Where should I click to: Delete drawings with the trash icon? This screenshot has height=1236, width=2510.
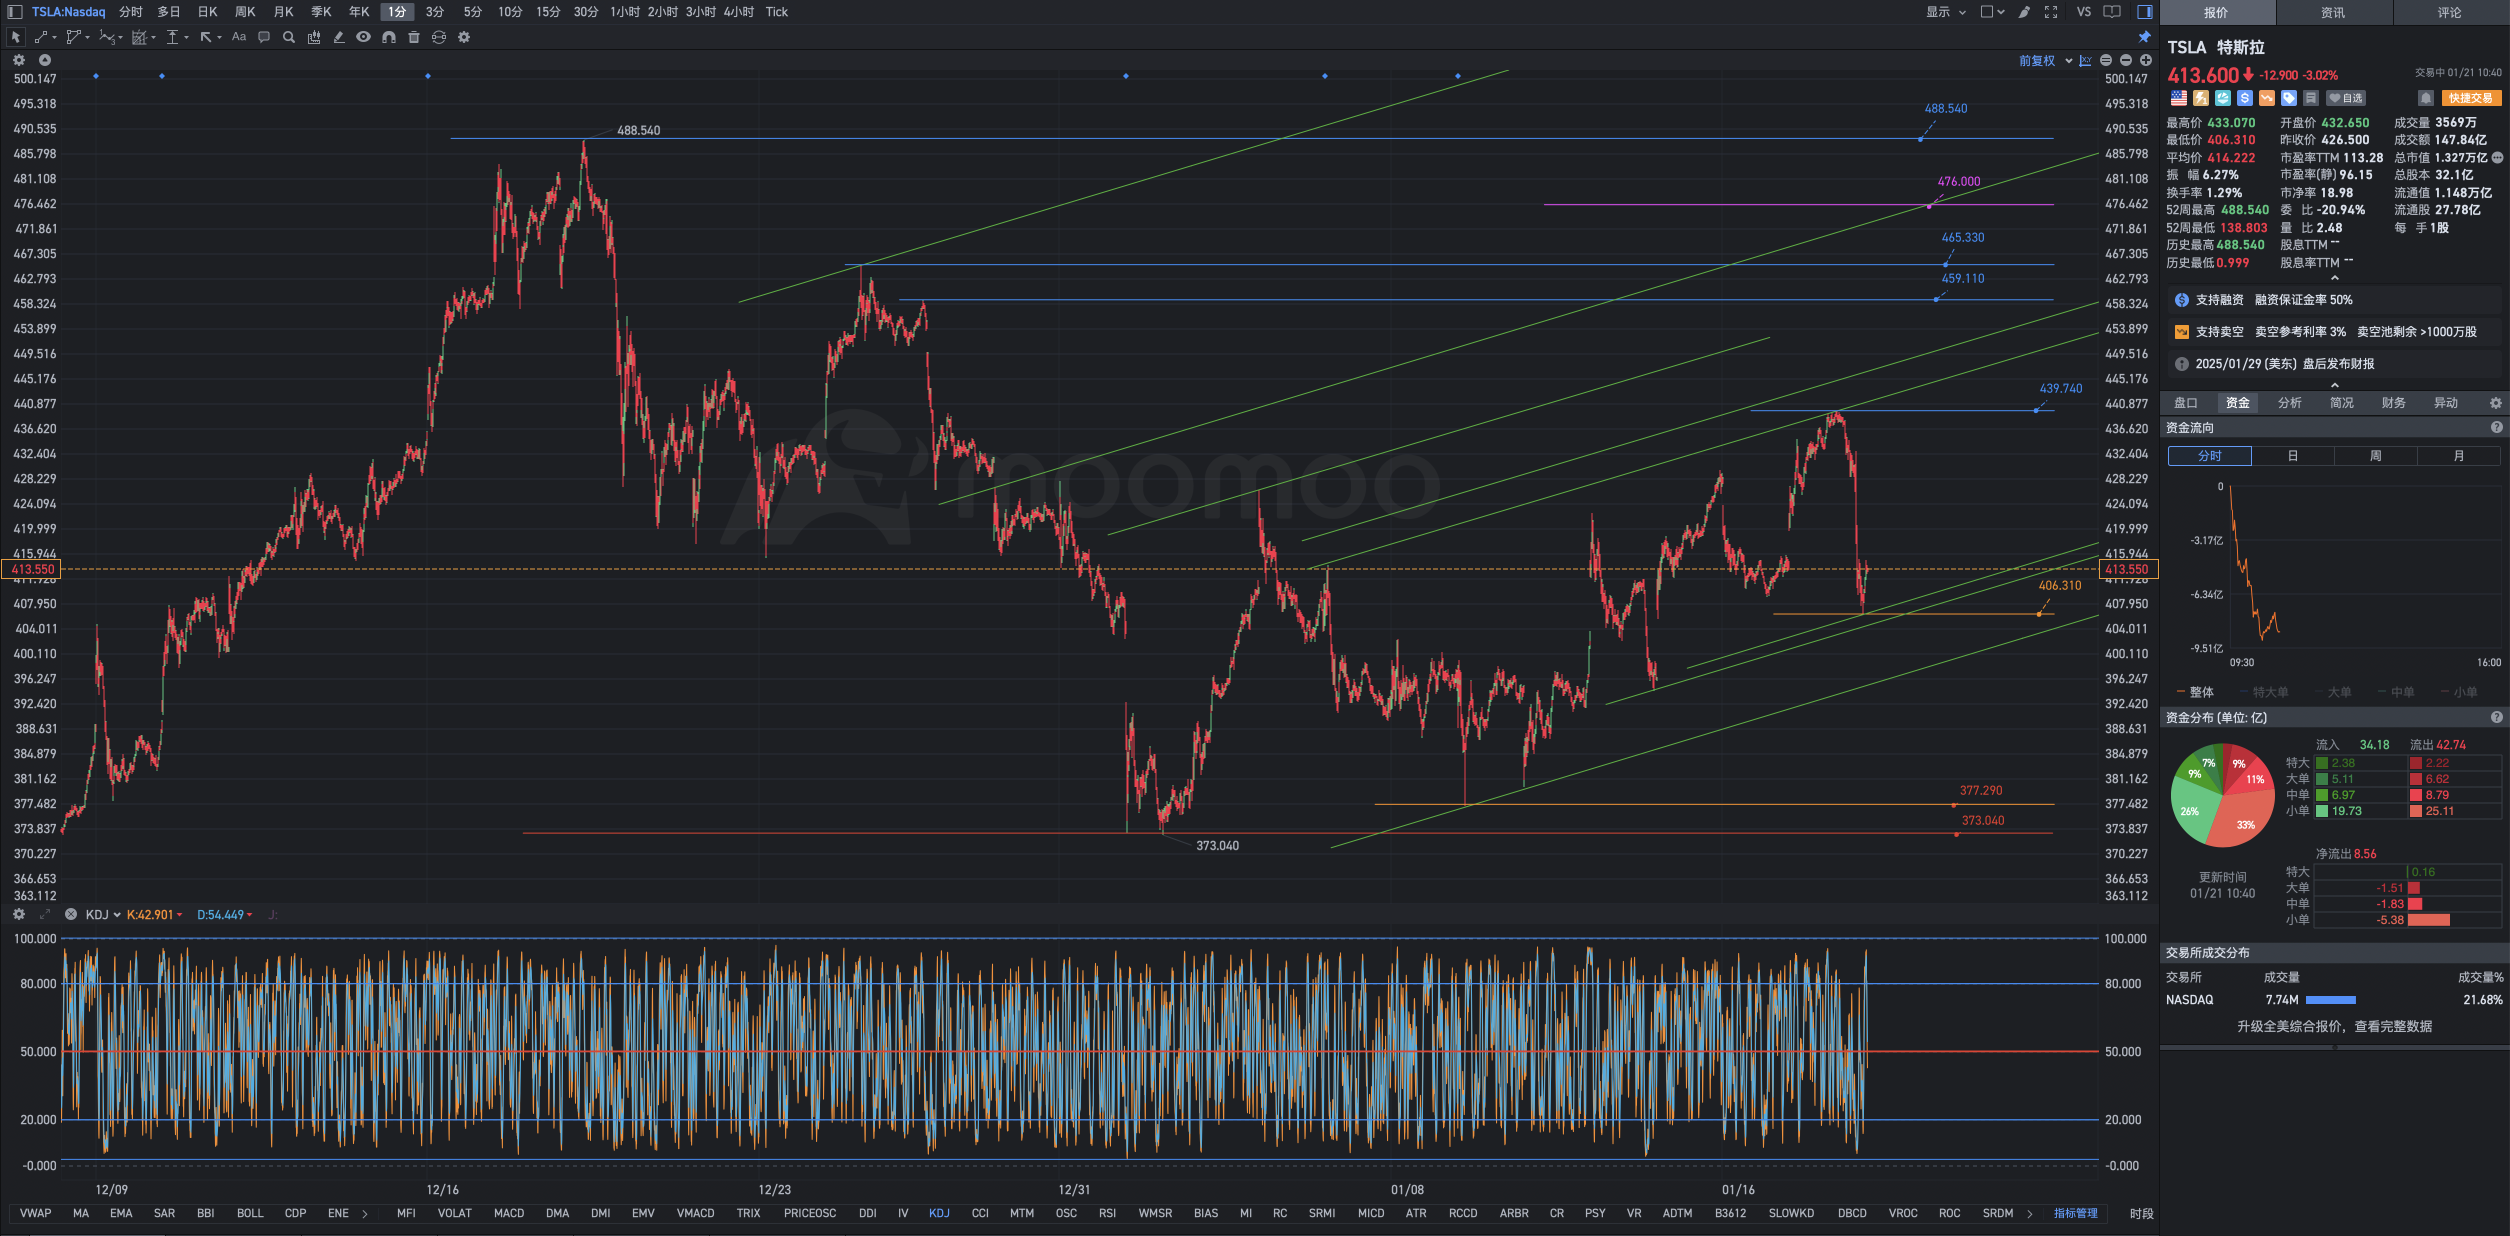(x=414, y=37)
